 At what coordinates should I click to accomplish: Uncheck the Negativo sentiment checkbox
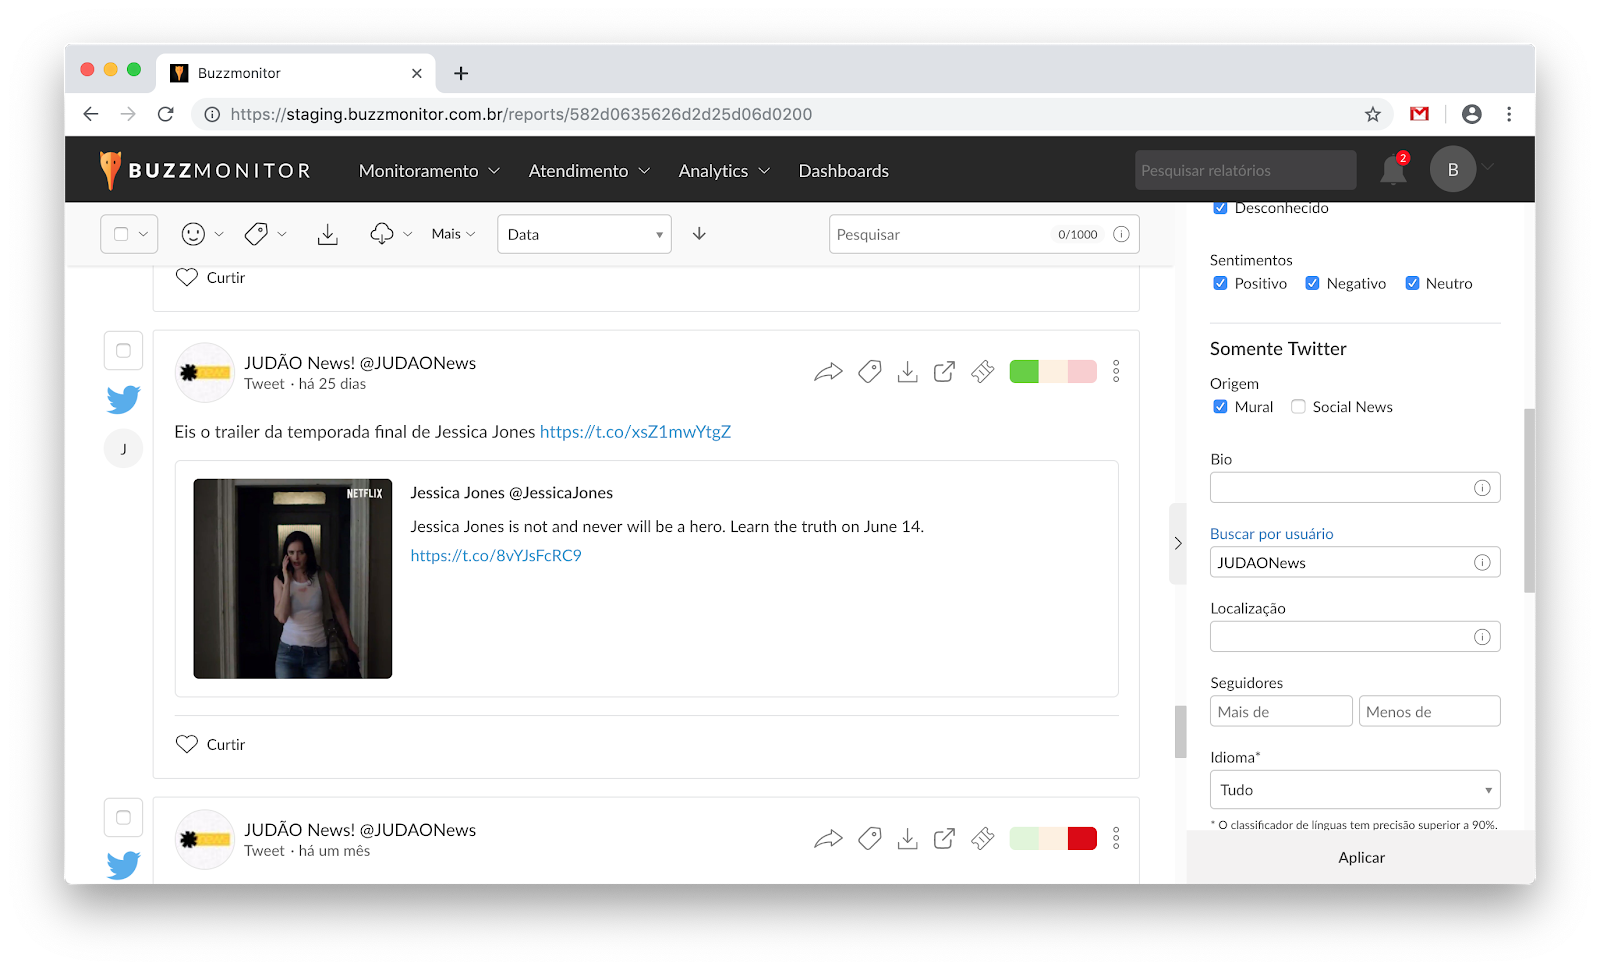1312,284
